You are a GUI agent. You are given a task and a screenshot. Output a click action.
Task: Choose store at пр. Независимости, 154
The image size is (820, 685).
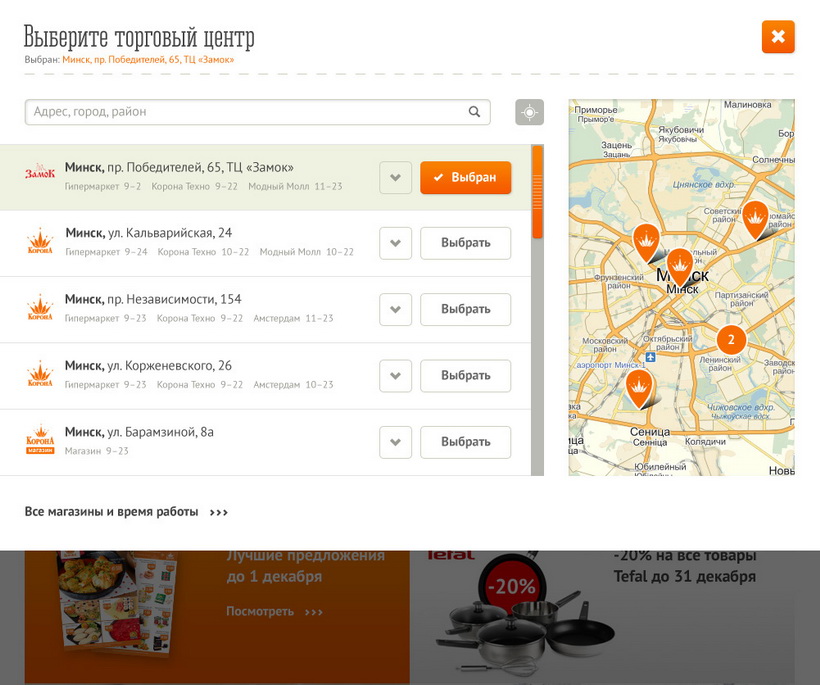[465, 310]
